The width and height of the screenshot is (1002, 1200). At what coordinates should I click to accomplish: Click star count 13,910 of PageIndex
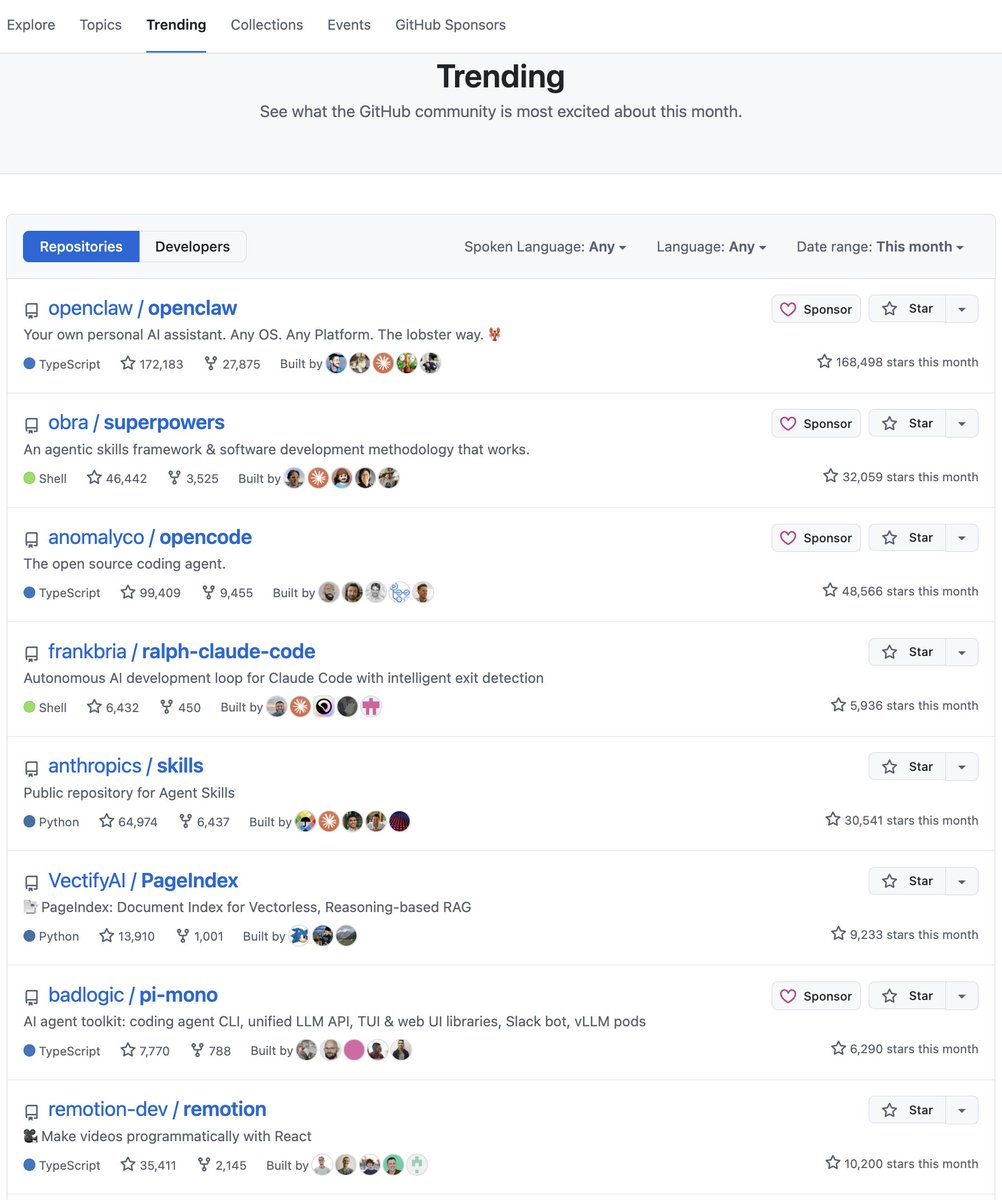point(127,936)
